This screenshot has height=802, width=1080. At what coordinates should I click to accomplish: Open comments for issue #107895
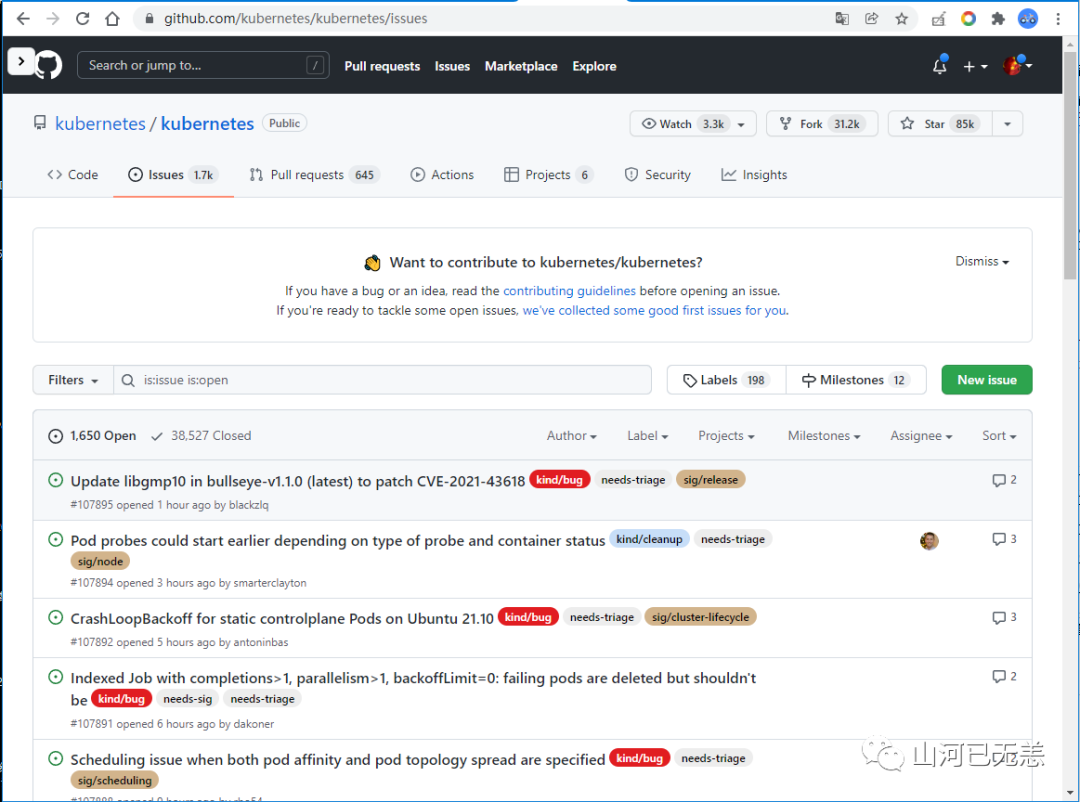pos(1004,480)
